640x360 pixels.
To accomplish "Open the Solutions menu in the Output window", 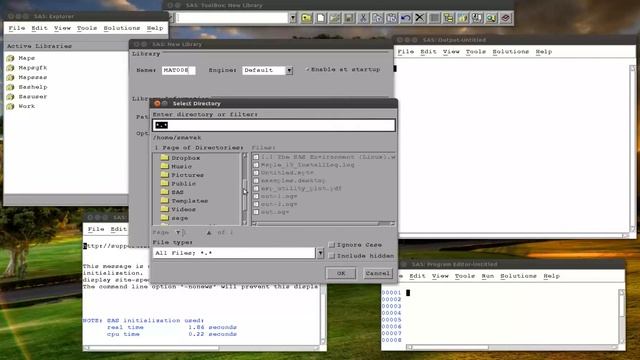I will coord(511,52).
